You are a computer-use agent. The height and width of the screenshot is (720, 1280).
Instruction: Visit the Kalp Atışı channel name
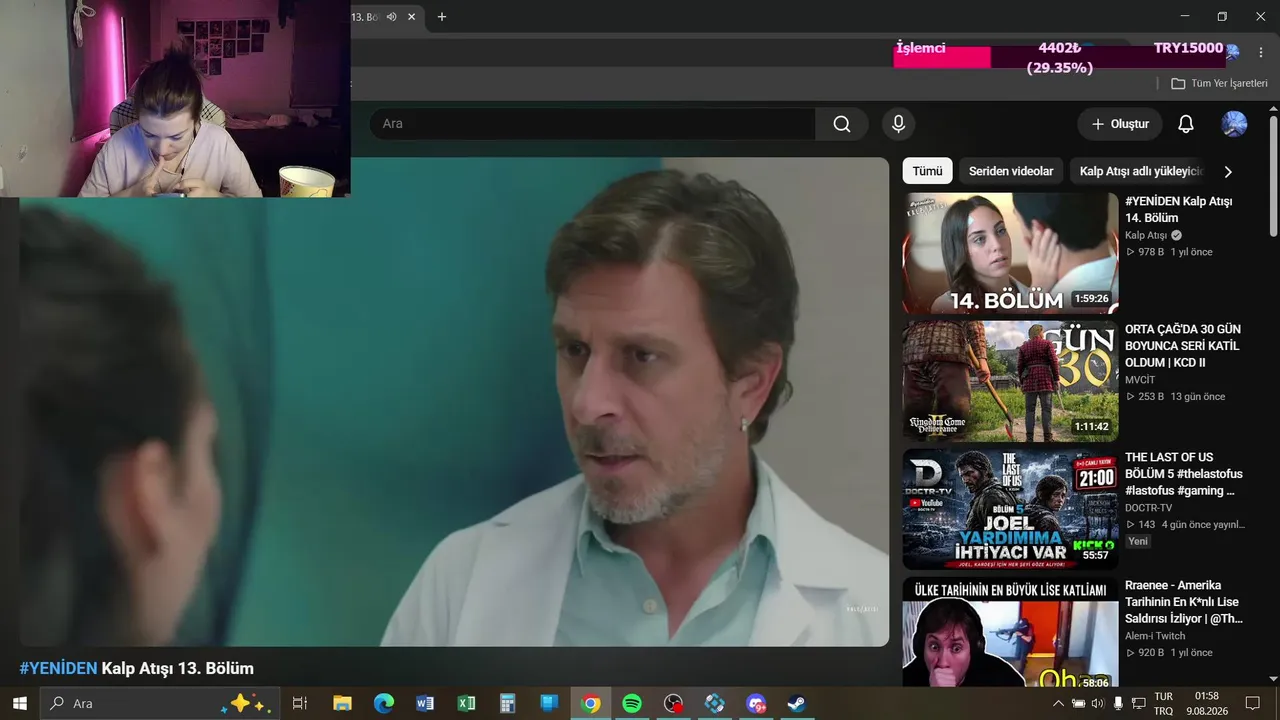1146,235
